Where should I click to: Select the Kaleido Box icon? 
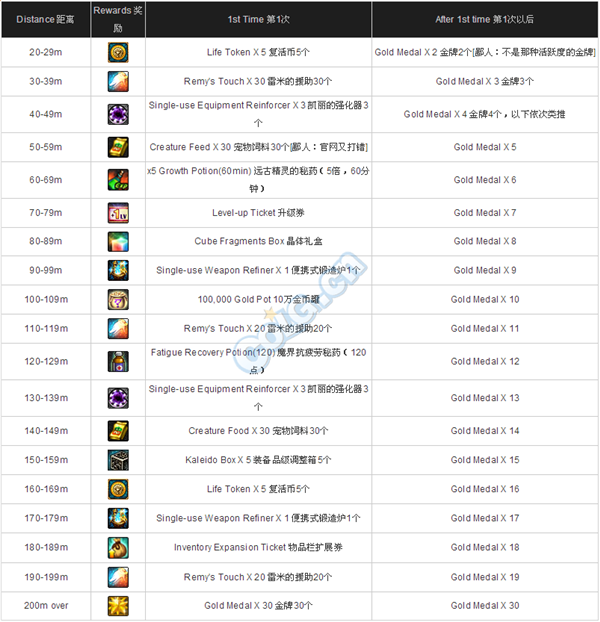(118, 460)
